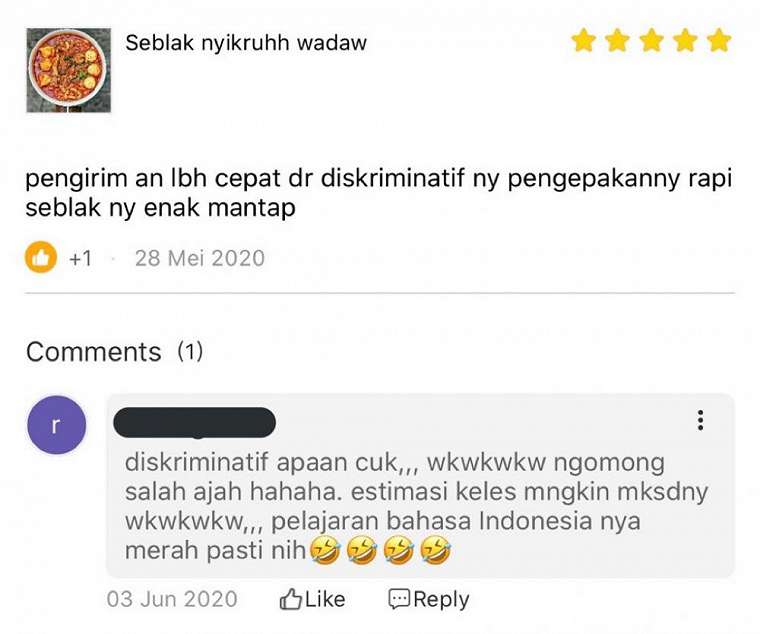
Task: Click the third rating star
Action: click(x=651, y=40)
